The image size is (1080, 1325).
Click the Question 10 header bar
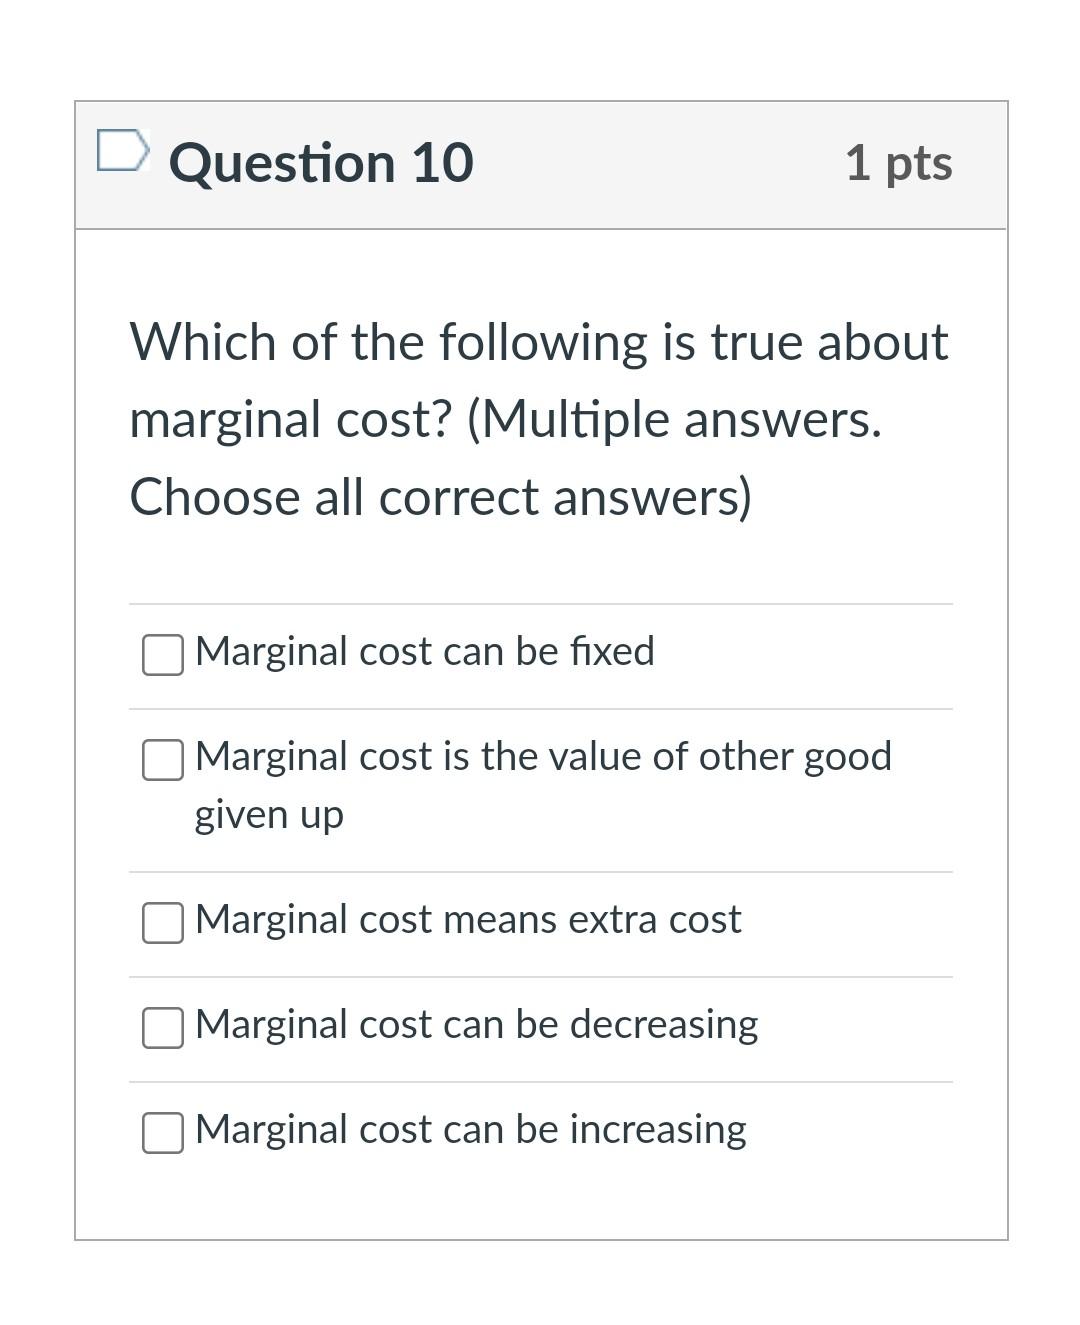coord(540,165)
